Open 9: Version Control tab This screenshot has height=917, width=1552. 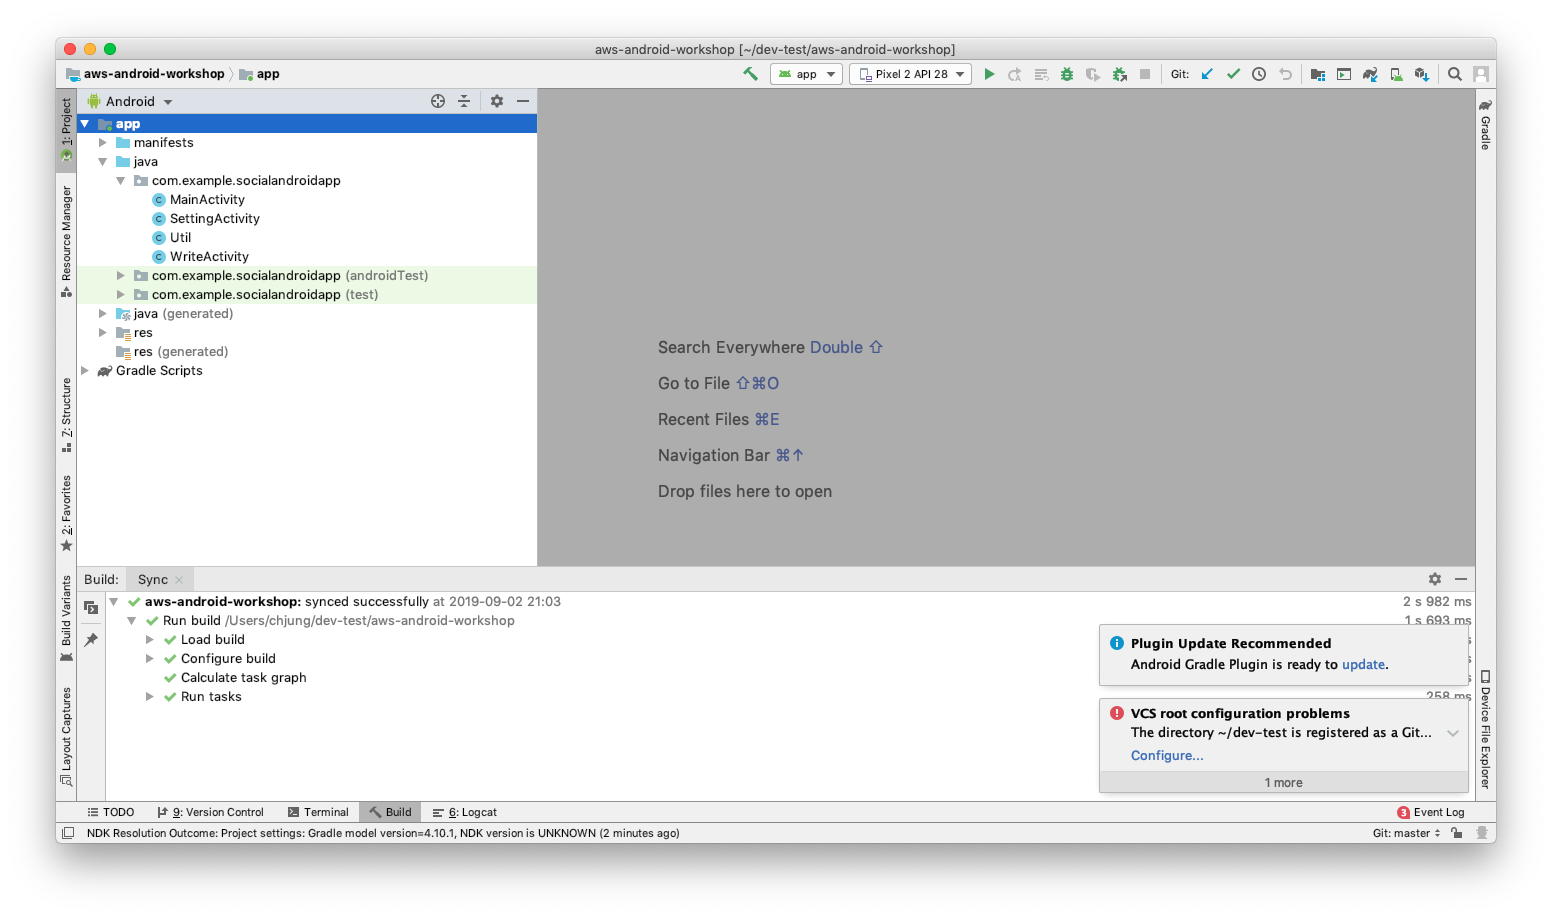pos(211,812)
